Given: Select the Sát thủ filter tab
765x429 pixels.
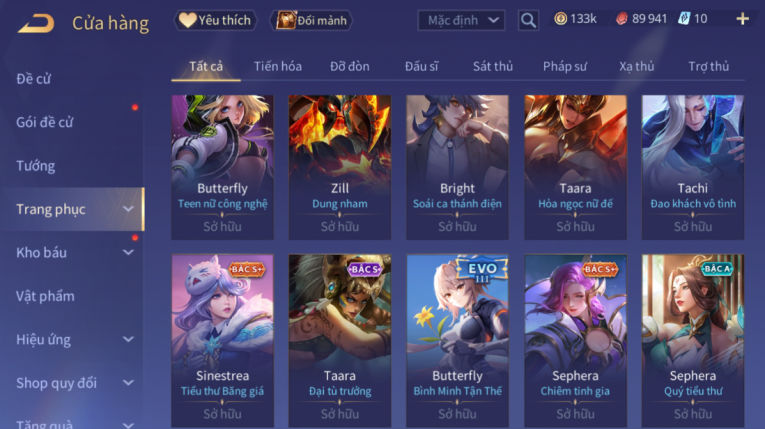Looking at the screenshot, I should [x=493, y=66].
